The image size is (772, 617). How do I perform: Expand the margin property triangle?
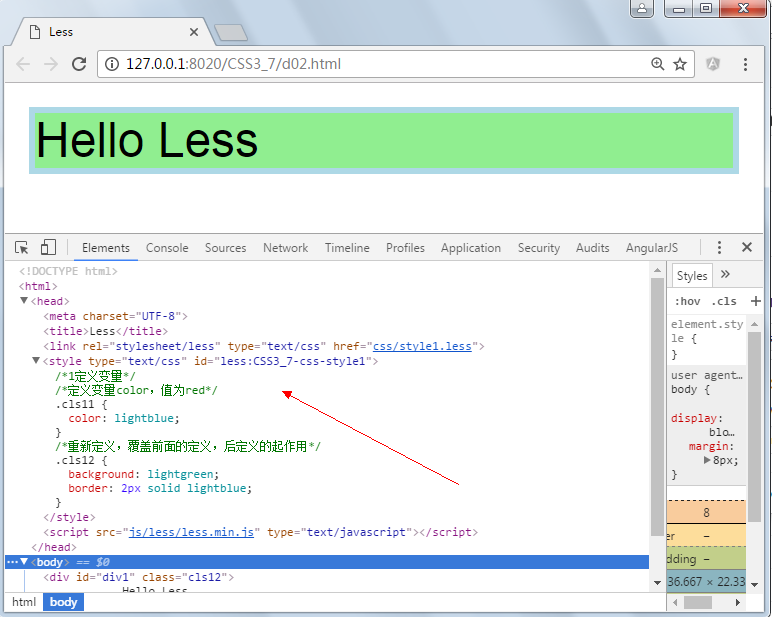[x=707, y=460]
